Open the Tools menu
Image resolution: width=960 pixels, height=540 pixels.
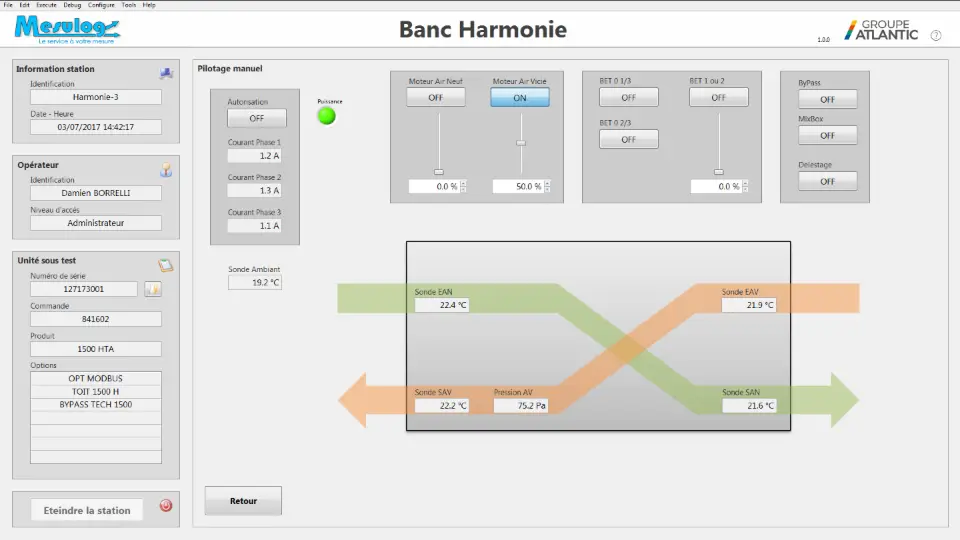(129, 5)
